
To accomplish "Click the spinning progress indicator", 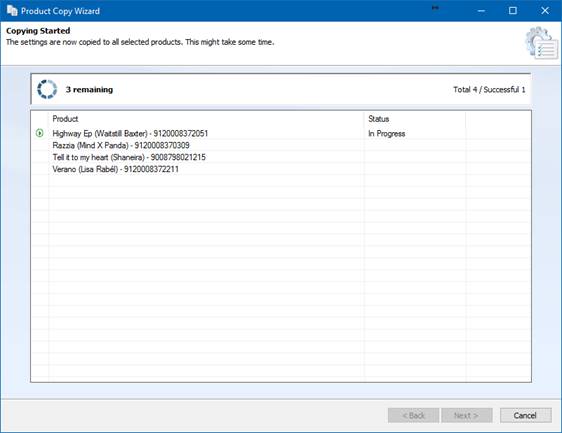I will (47, 89).
